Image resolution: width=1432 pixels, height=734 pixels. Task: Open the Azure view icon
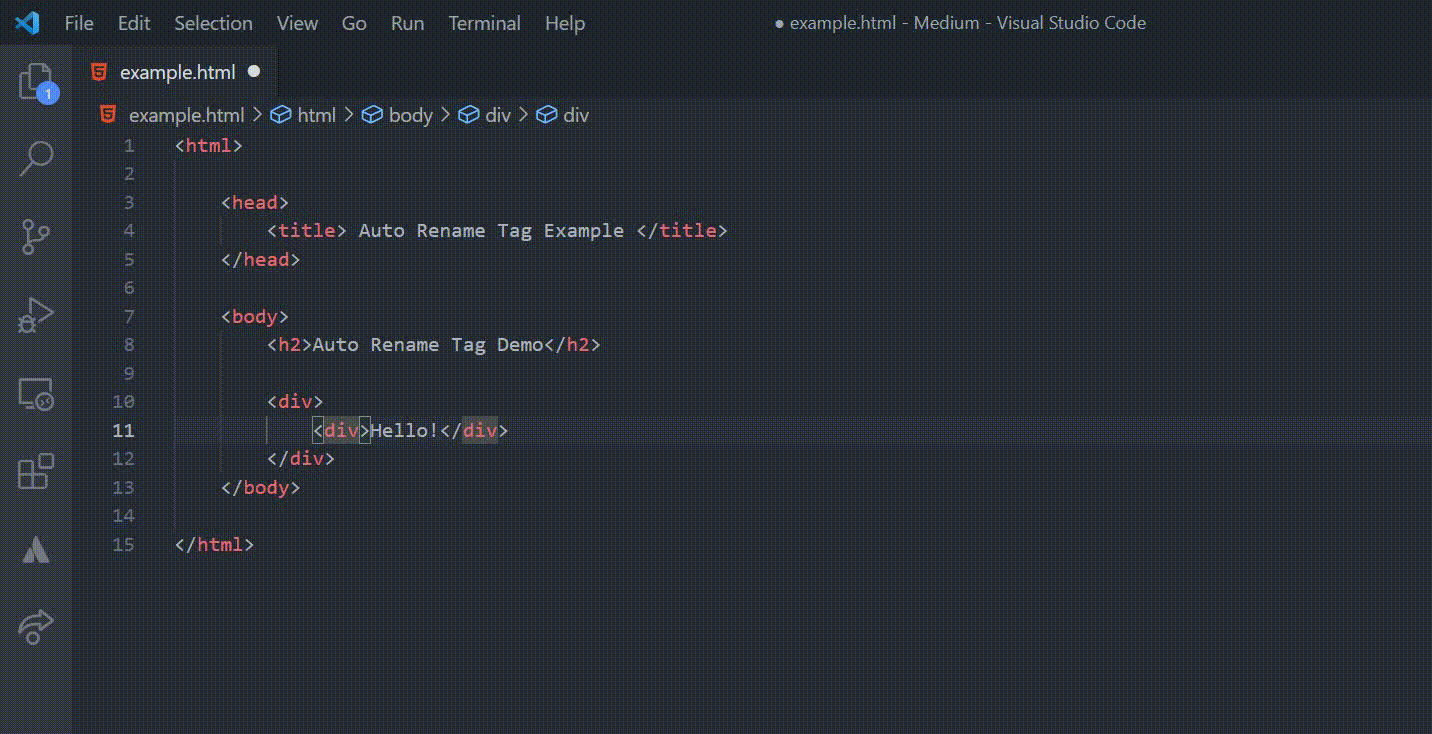point(36,549)
